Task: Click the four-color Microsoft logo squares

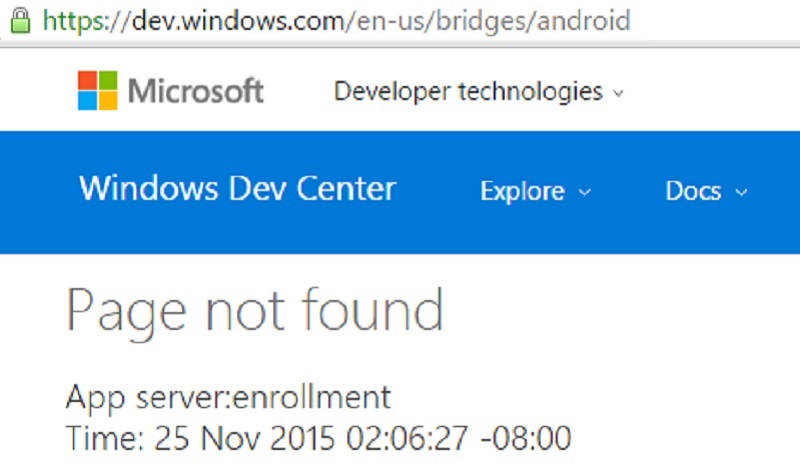Action: coord(97,90)
